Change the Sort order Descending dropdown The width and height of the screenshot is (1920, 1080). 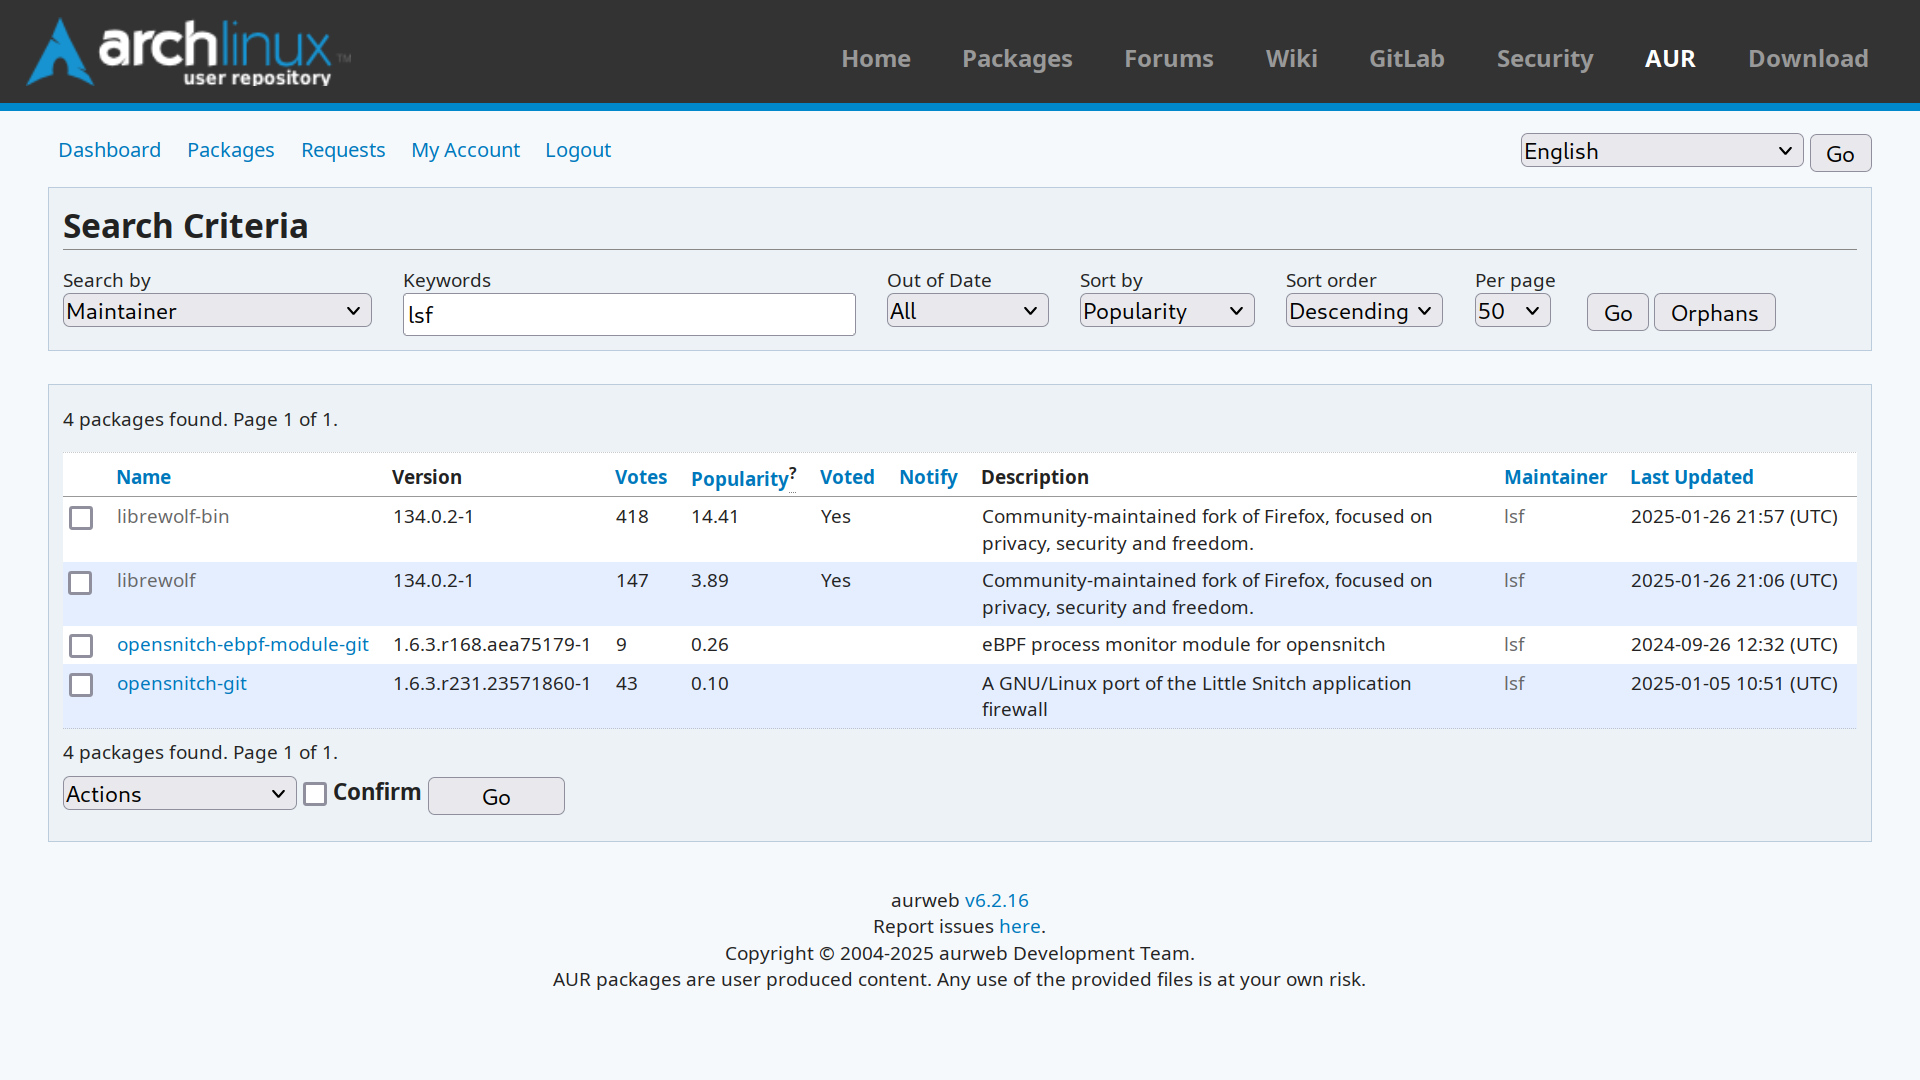pos(1364,311)
